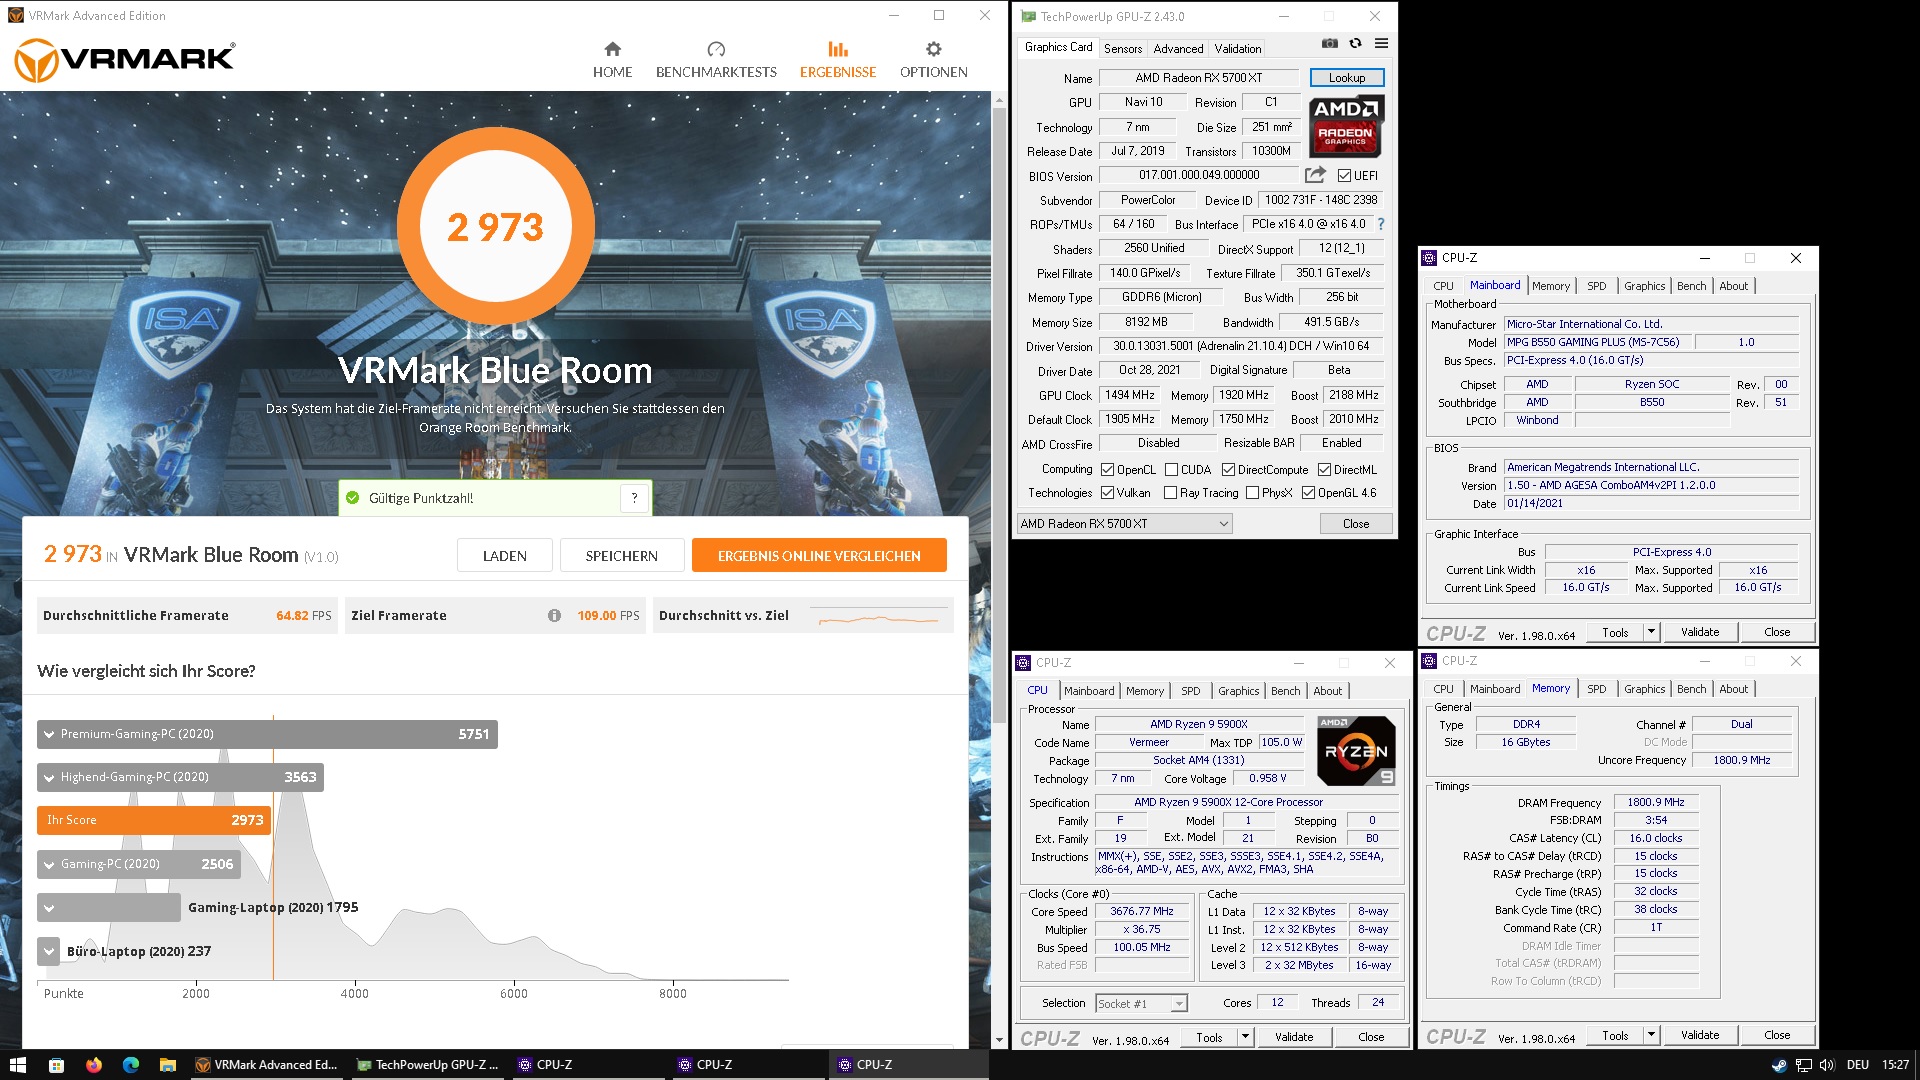The width and height of the screenshot is (1920, 1080).
Task: Toggle the DirectCompute checkbox
Action: click(x=1228, y=470)
